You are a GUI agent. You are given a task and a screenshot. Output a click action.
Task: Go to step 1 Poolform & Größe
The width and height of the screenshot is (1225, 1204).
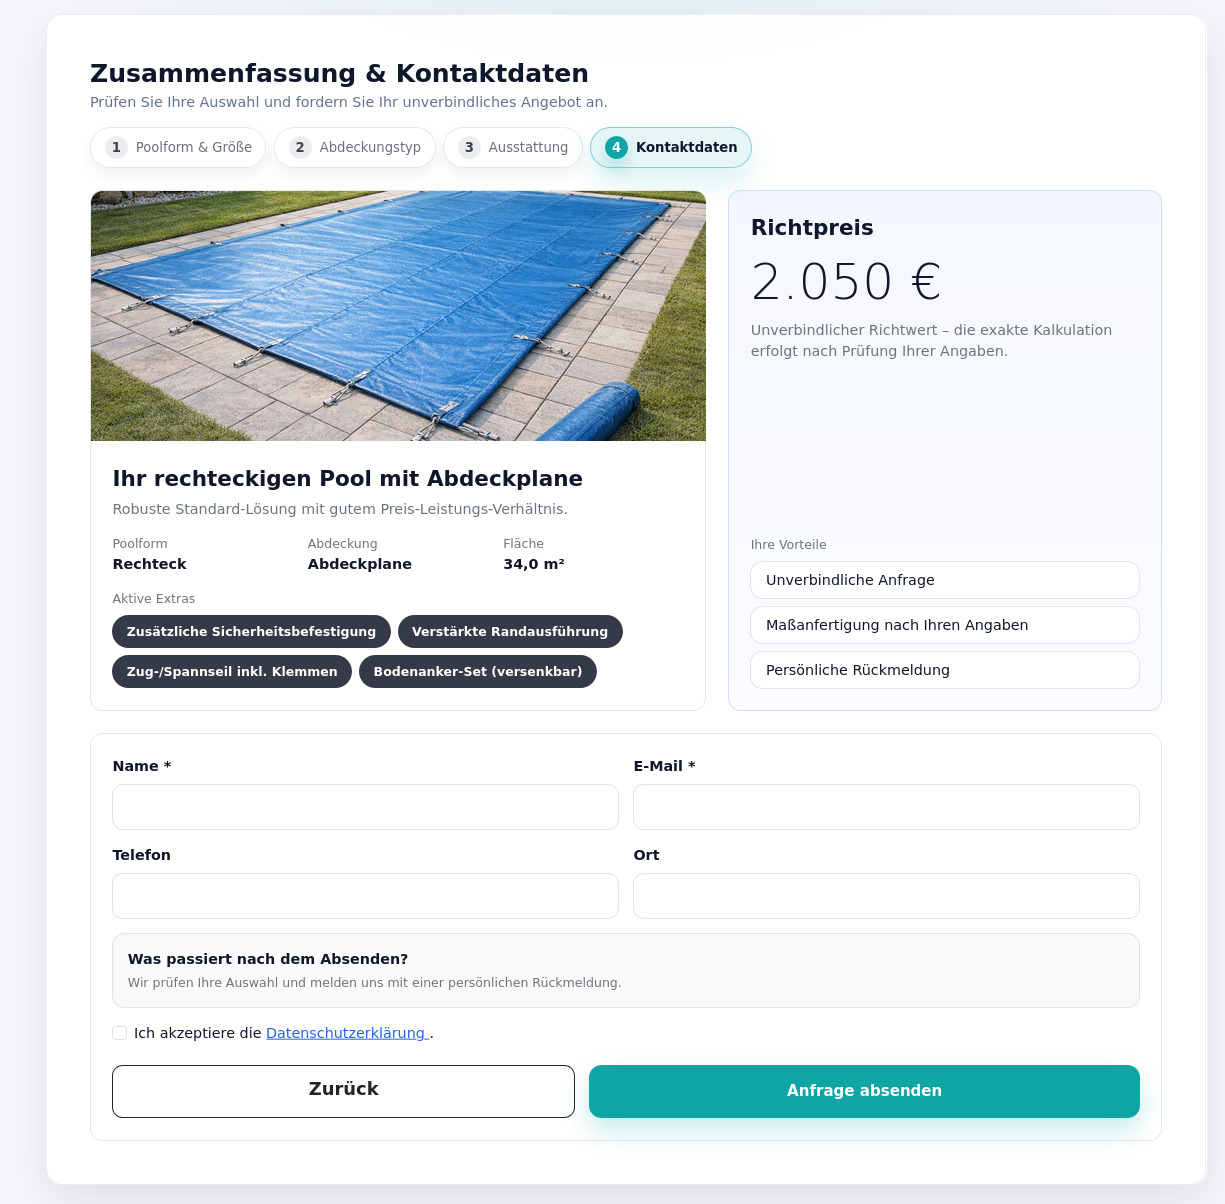tap(178, 147)
